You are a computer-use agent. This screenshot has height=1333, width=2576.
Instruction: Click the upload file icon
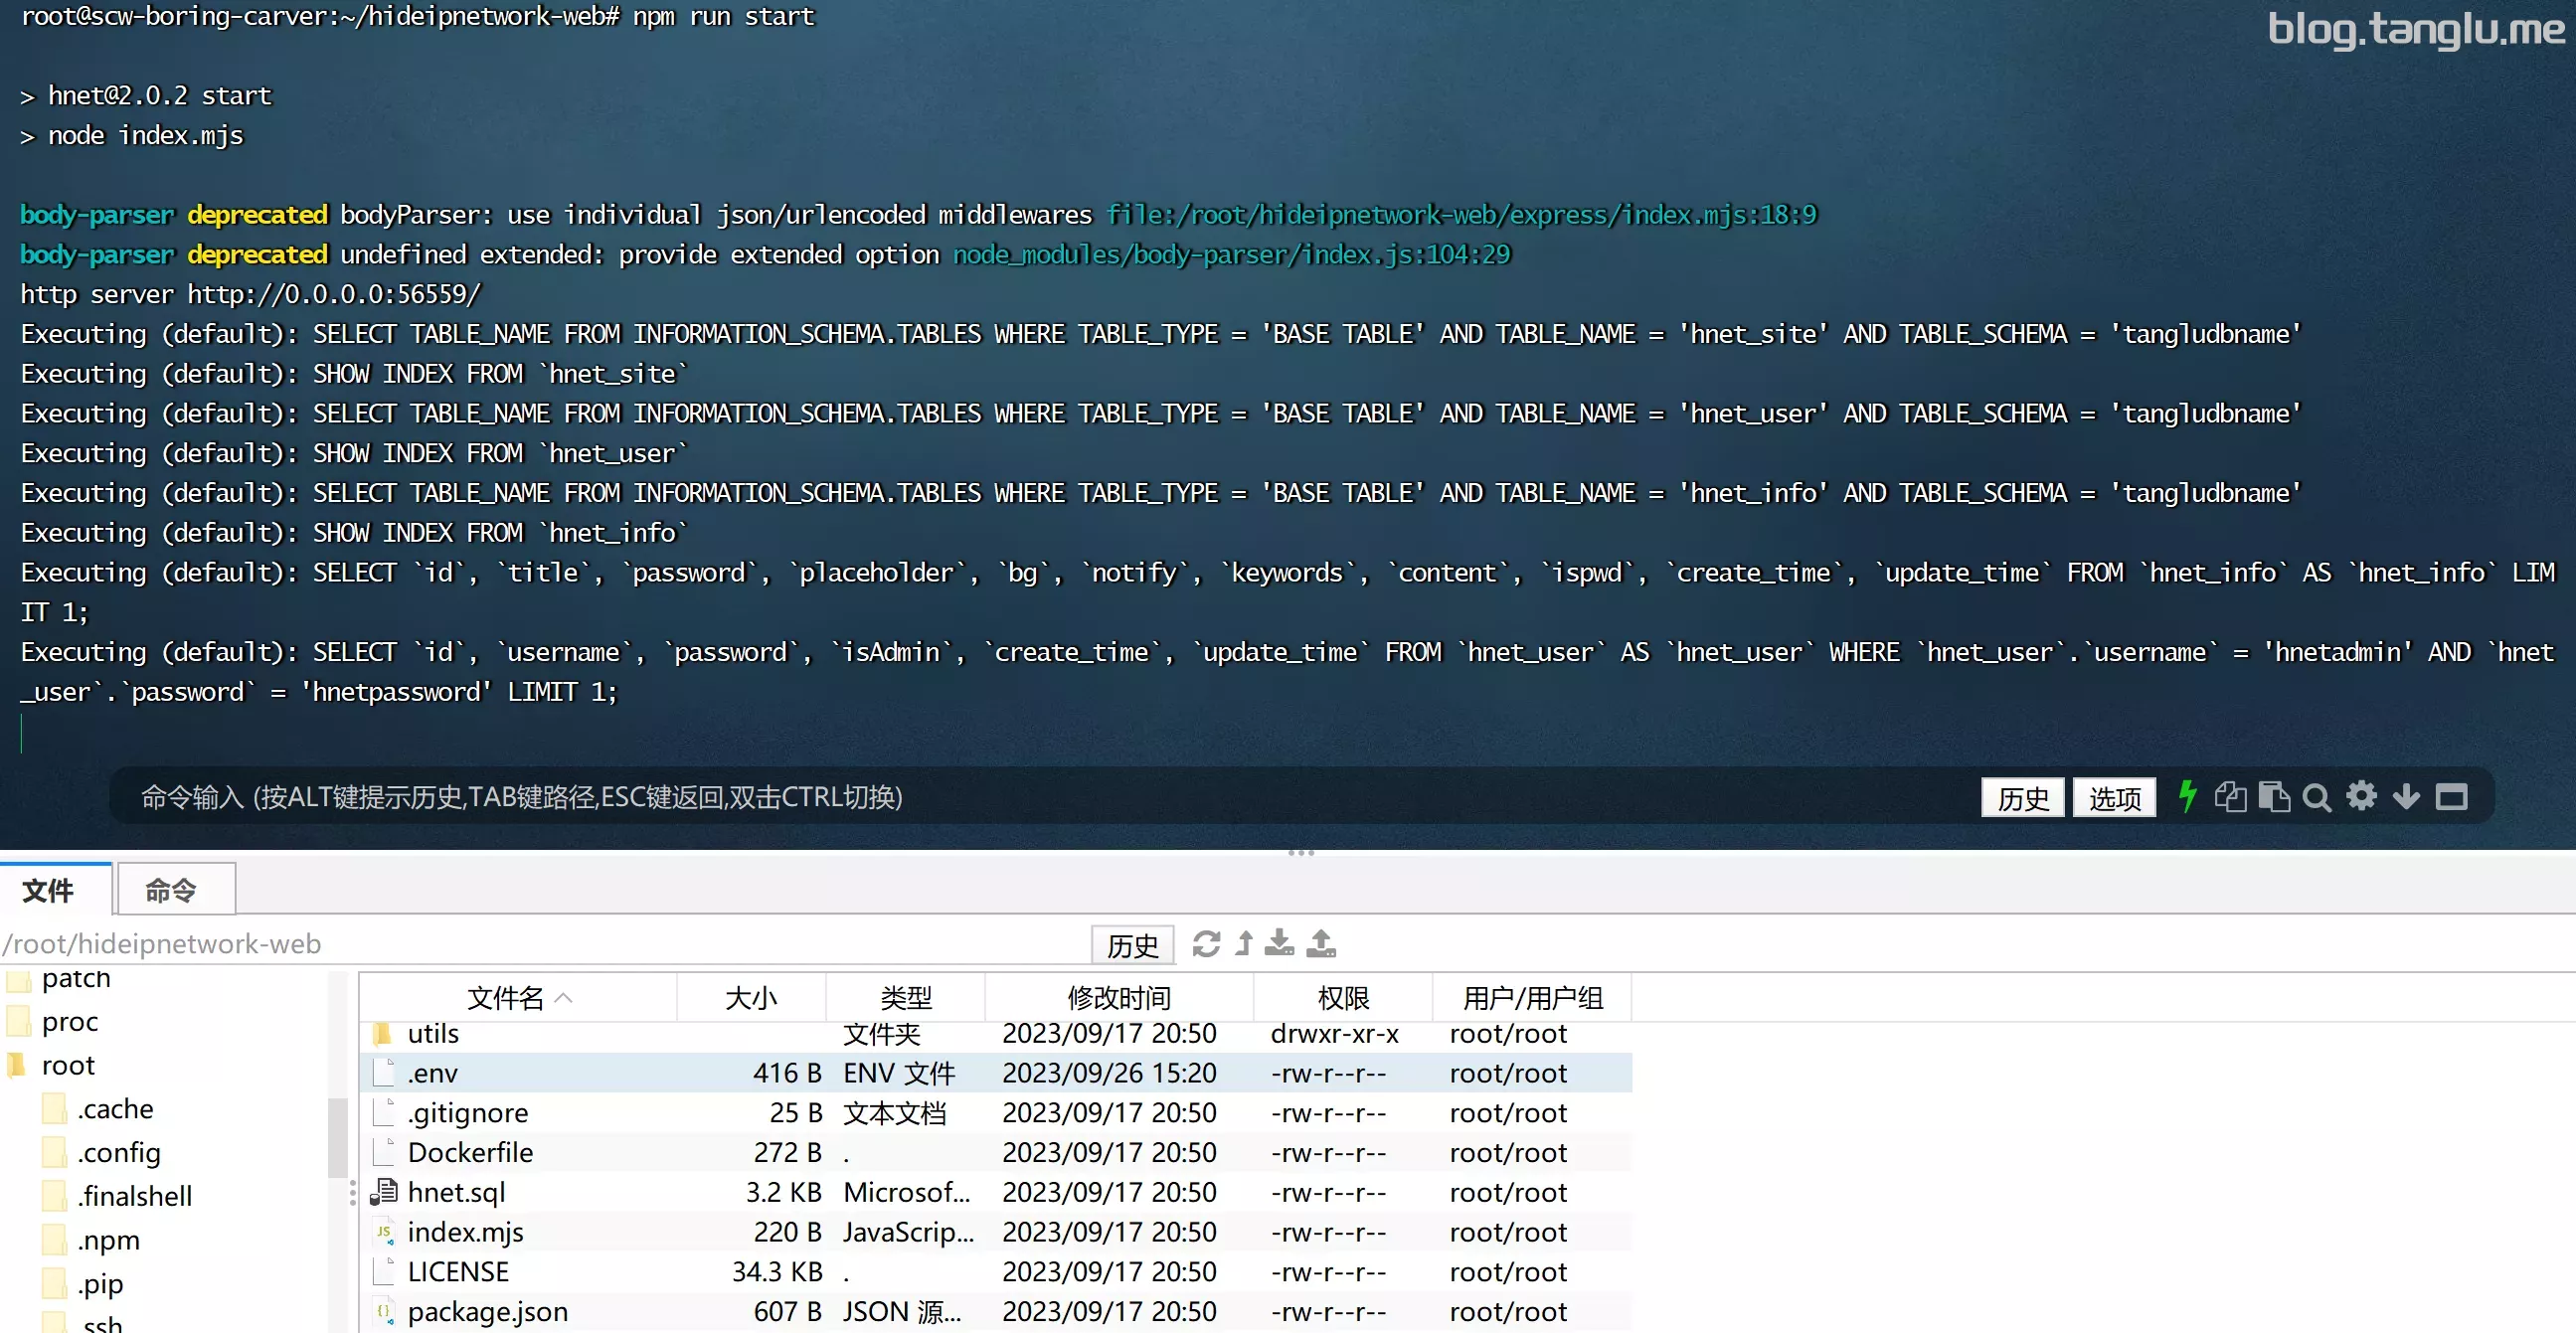tap(1321, 943)
